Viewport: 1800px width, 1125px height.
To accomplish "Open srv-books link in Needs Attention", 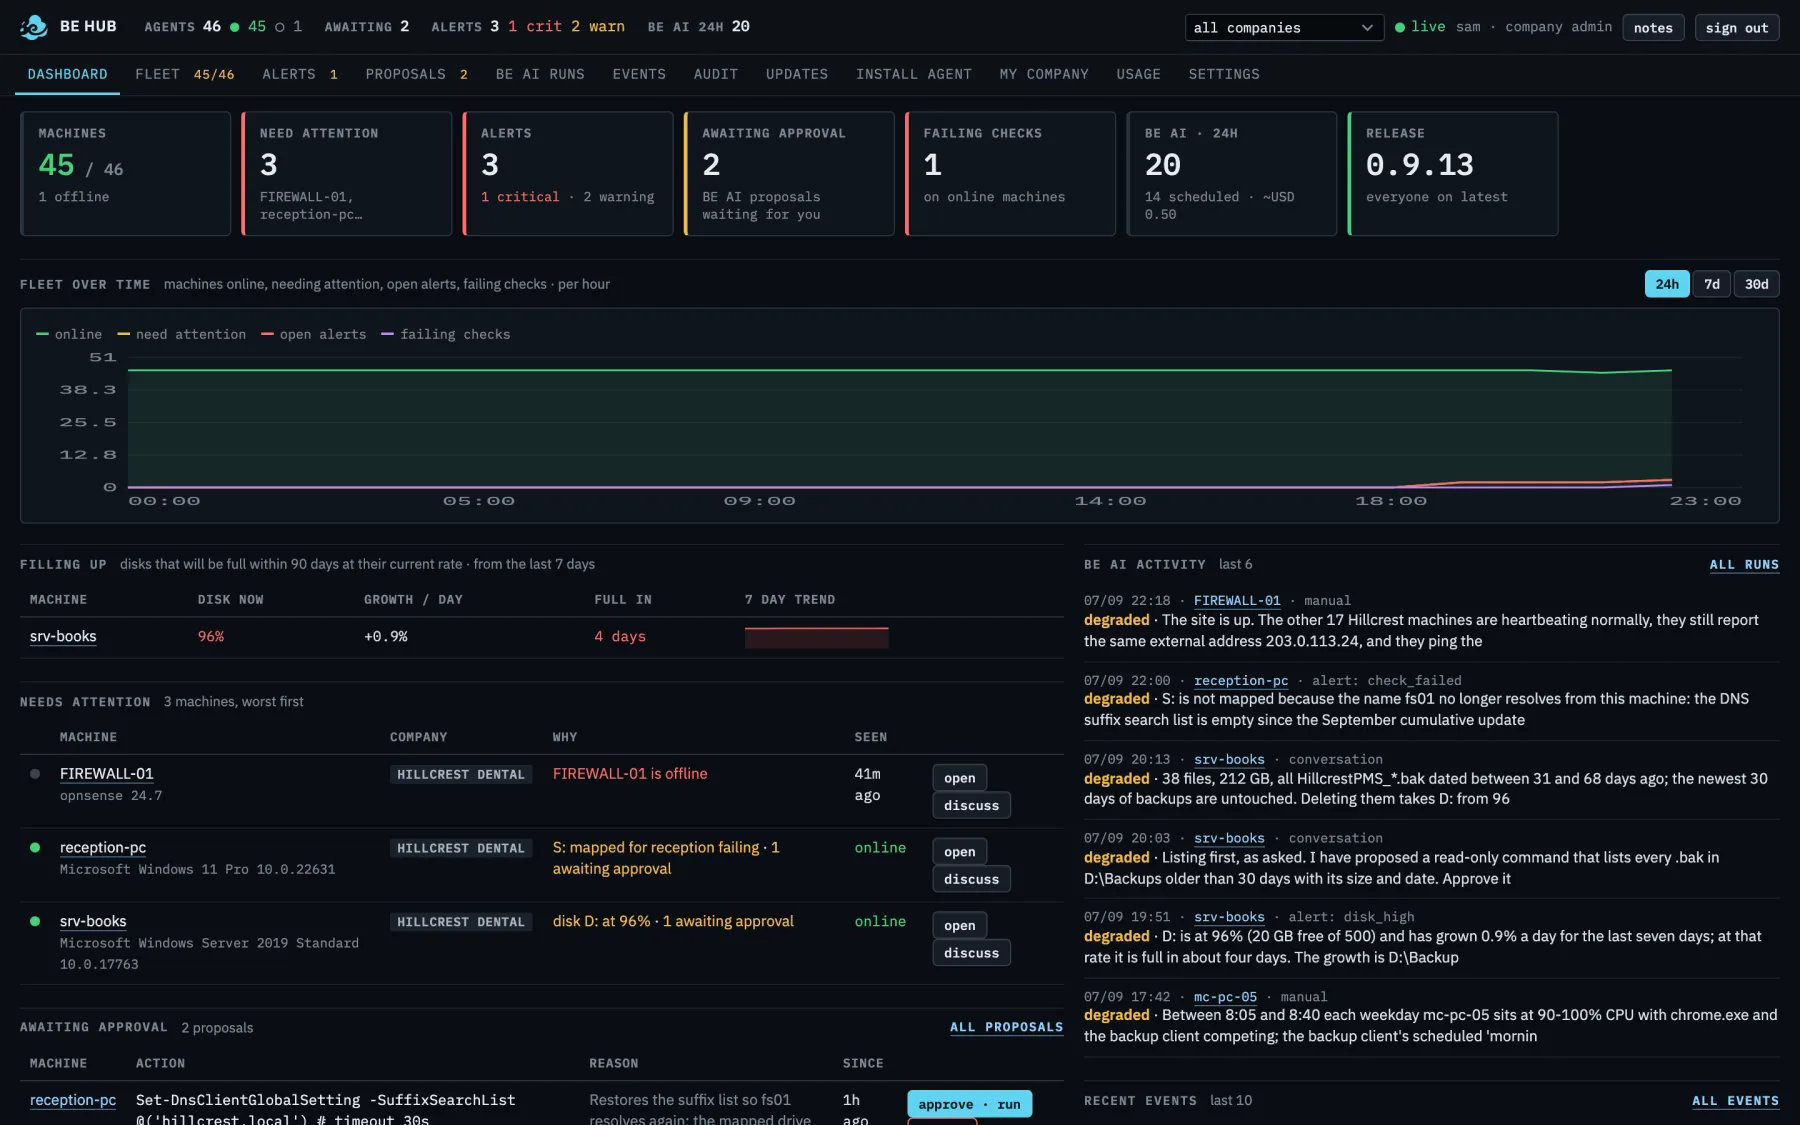I will tap(93, 921).
